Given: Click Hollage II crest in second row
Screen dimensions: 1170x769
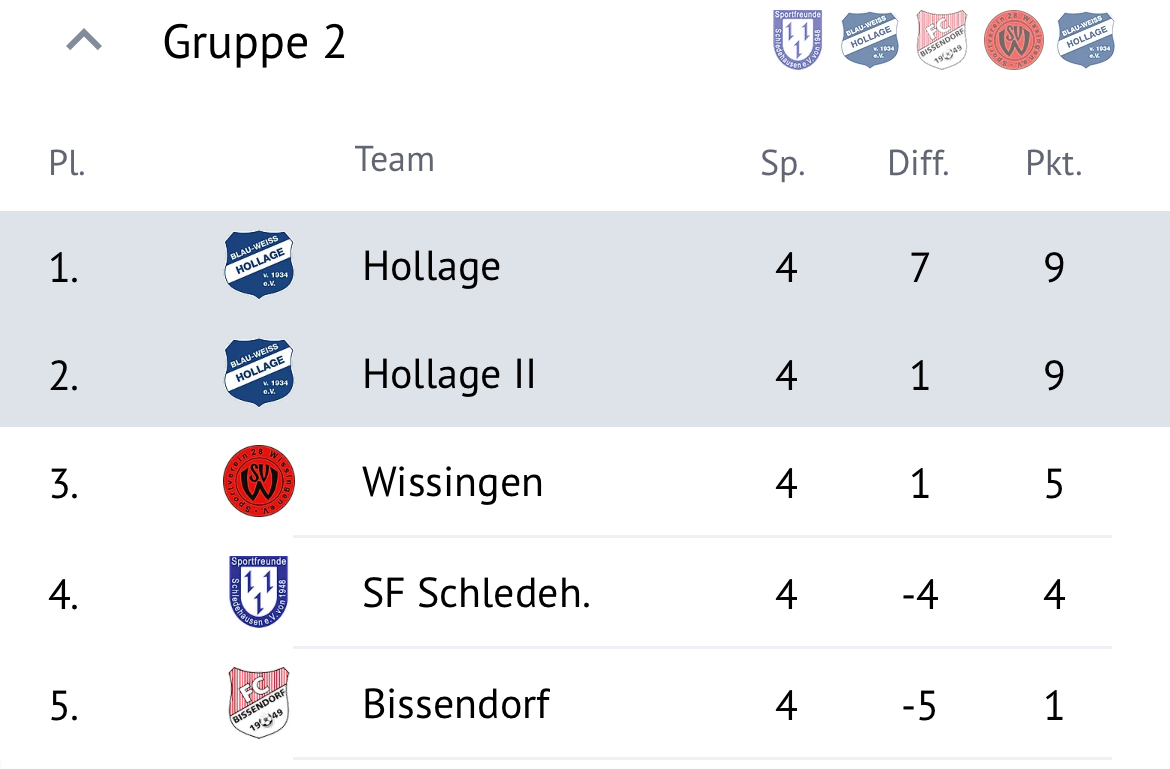Looking at the screenshot, I should 259,373.
